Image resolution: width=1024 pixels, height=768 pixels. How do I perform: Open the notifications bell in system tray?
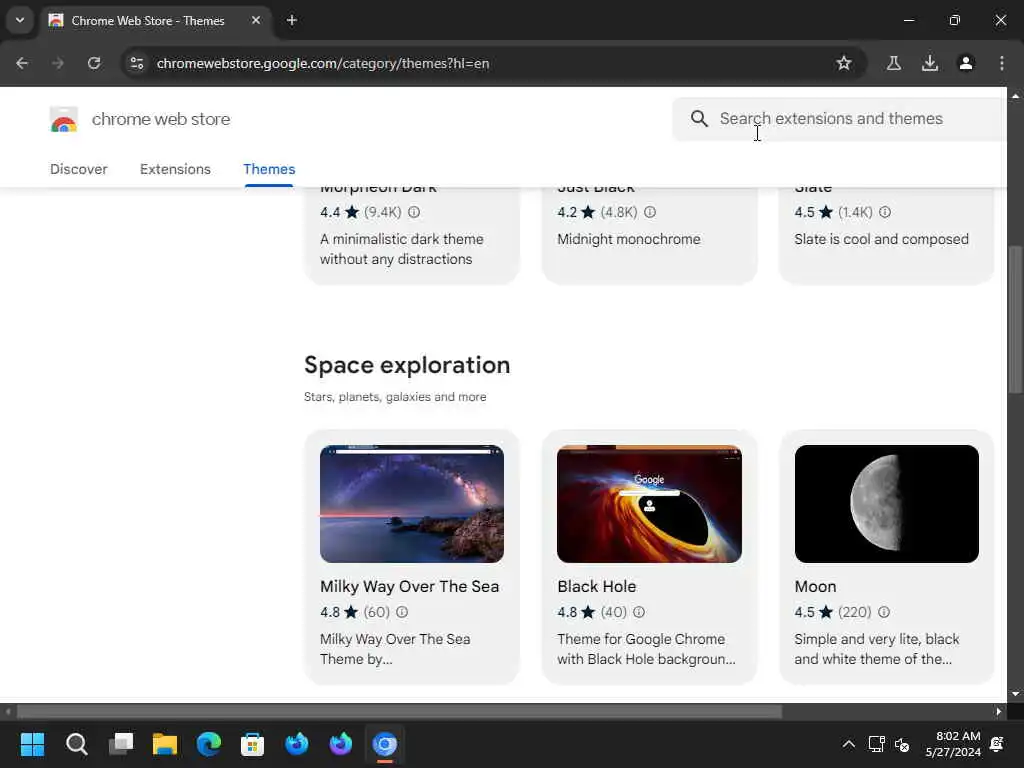point(997,744)
